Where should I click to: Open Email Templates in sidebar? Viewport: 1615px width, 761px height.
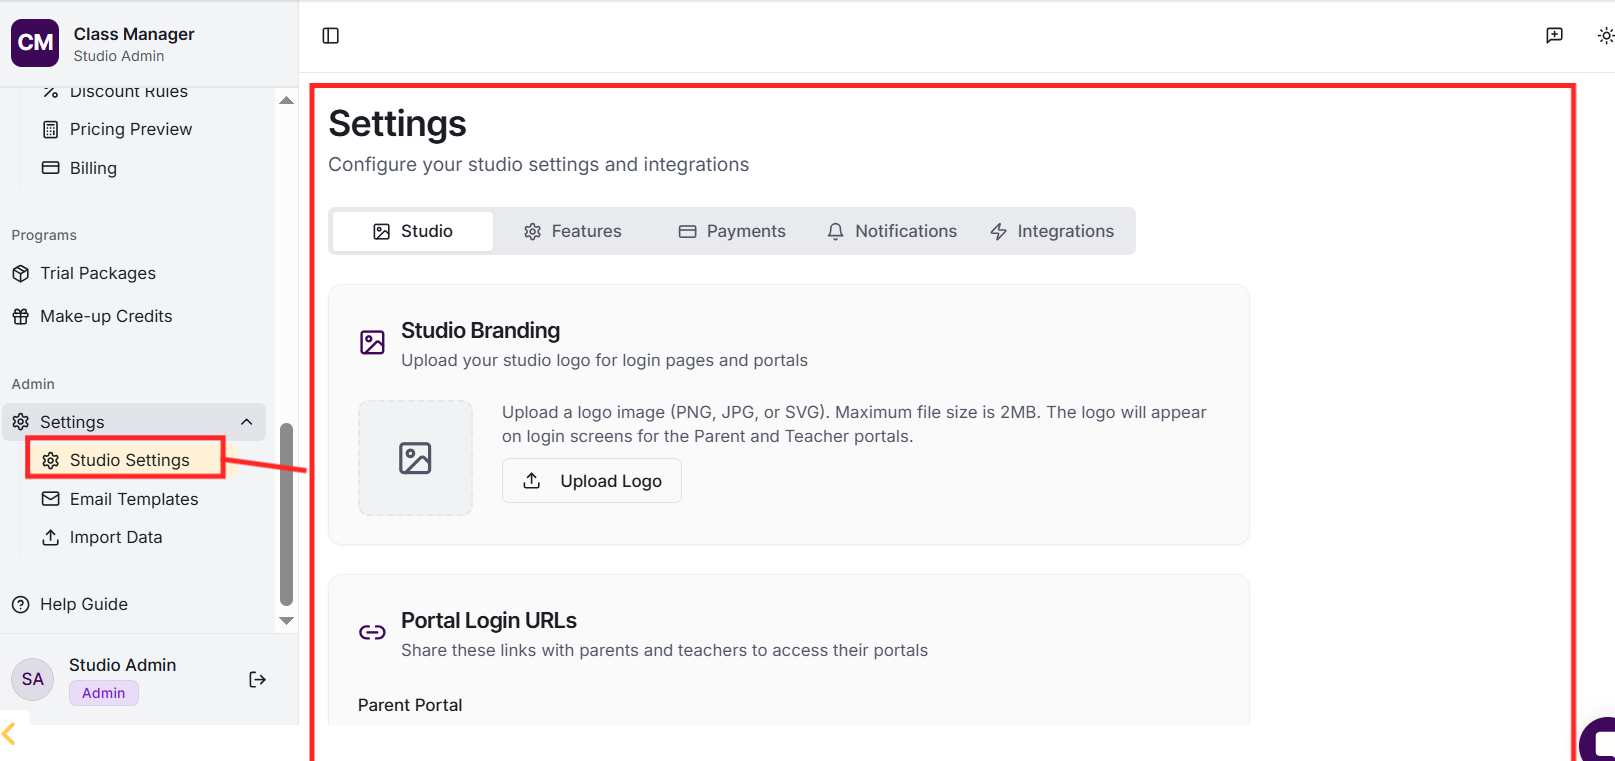[133, 499]
